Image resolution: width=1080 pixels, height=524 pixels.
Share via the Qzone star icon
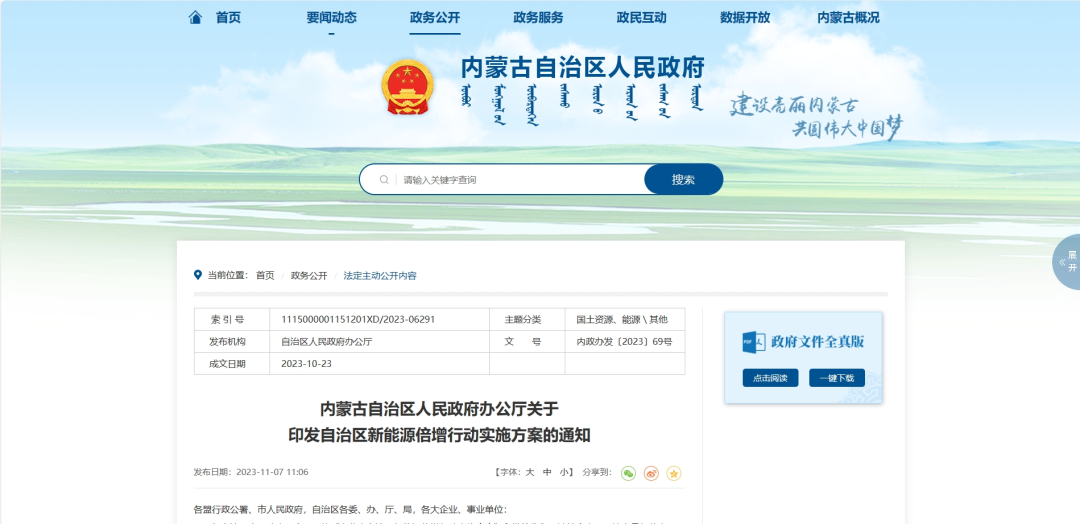pyautogui.click(x=674, y=473)
